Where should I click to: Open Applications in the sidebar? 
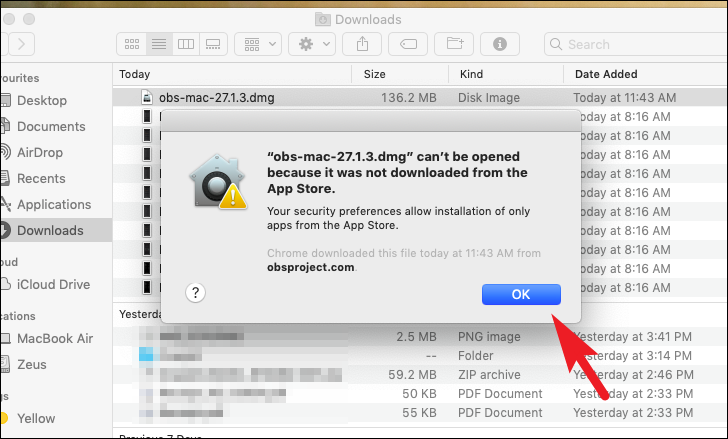[54, 204]
